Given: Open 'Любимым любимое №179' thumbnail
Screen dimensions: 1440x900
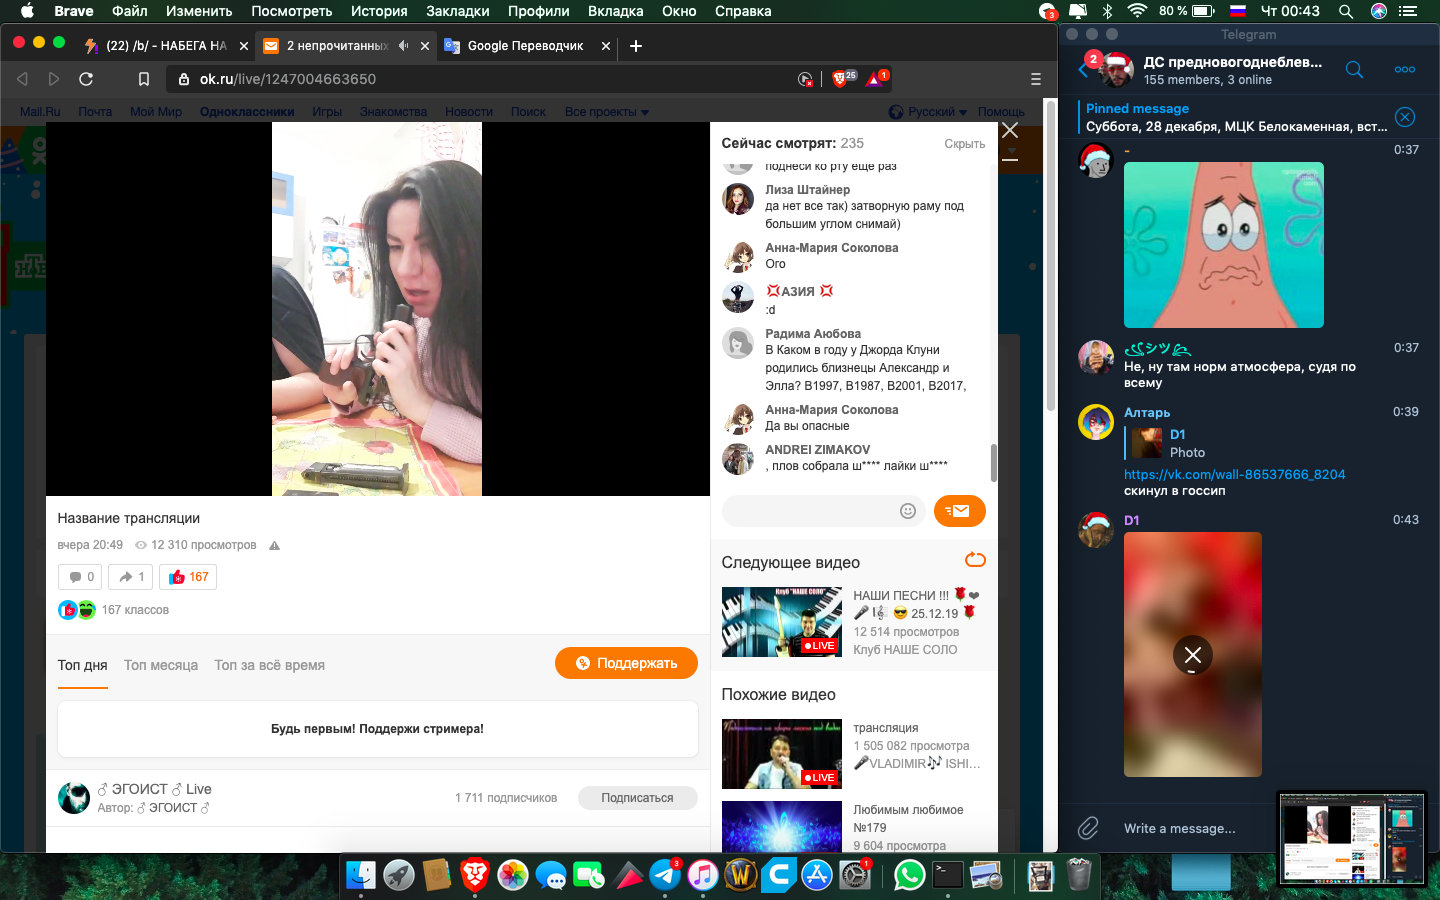Looking at the screenshot, I should tap(782, 827).
